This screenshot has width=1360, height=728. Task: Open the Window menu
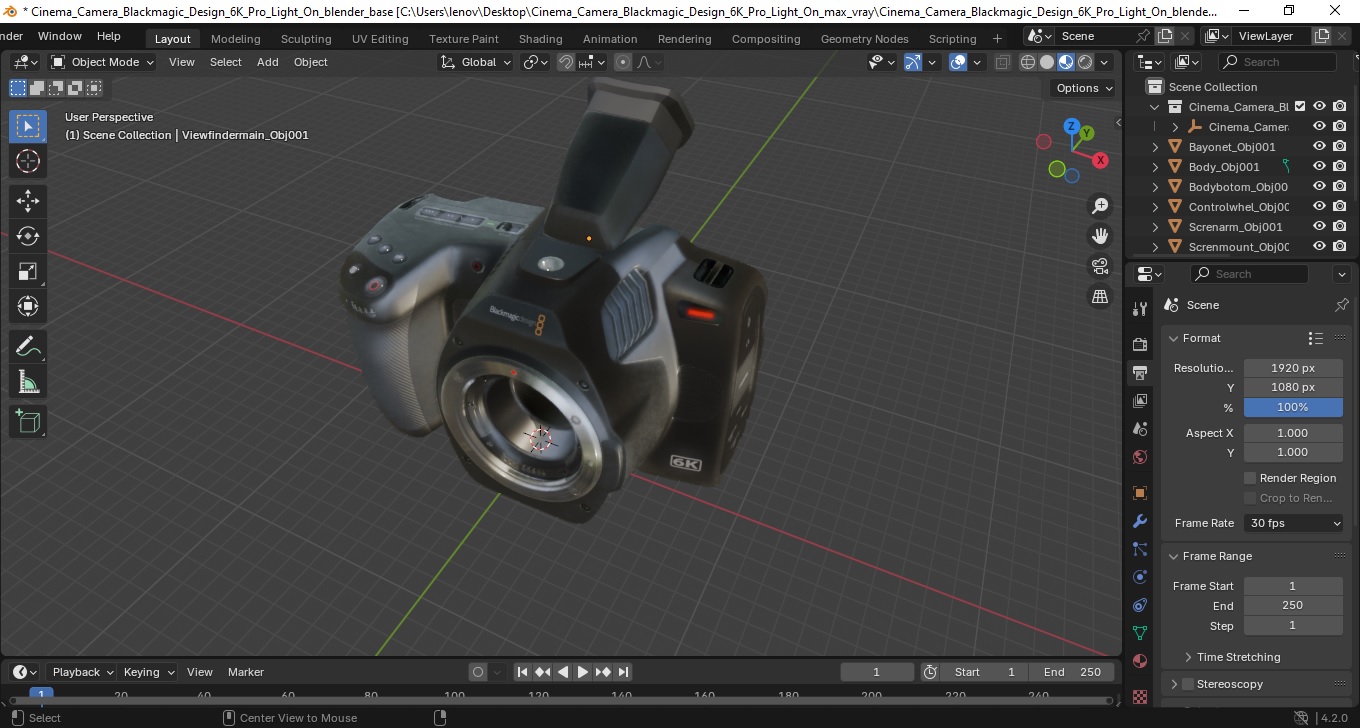click(60, 36)
